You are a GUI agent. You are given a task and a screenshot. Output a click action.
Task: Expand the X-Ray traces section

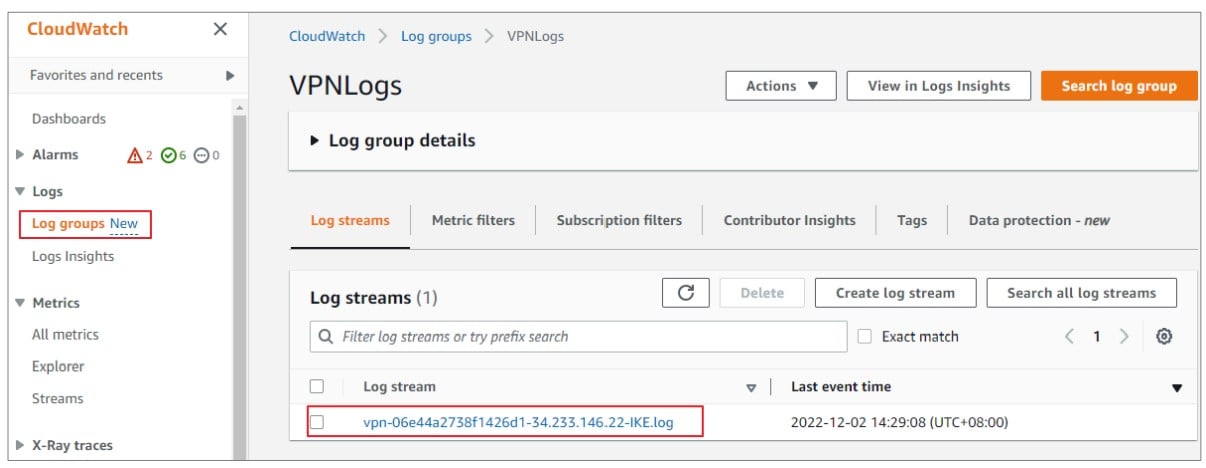tap(20, 446)
